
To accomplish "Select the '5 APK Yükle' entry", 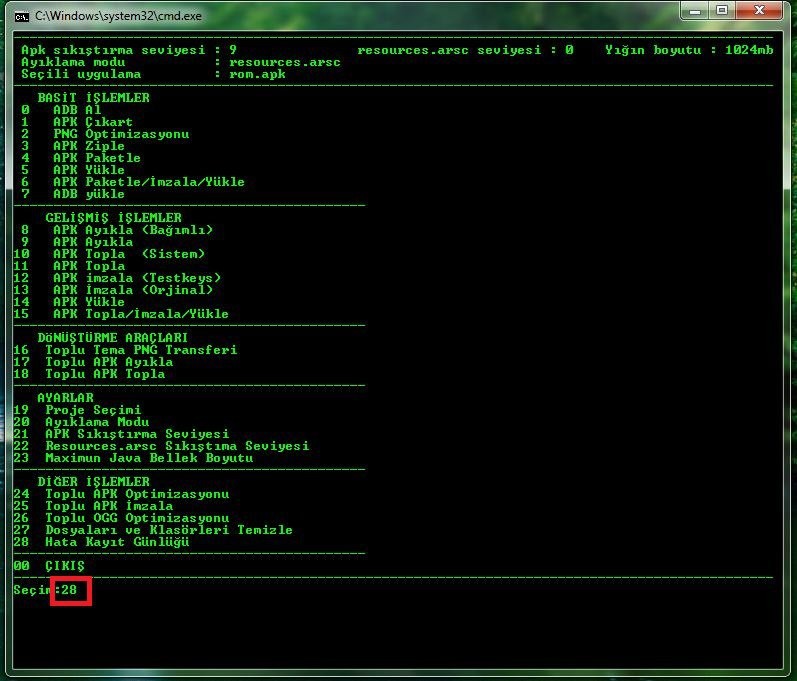I will pos(73,170).
